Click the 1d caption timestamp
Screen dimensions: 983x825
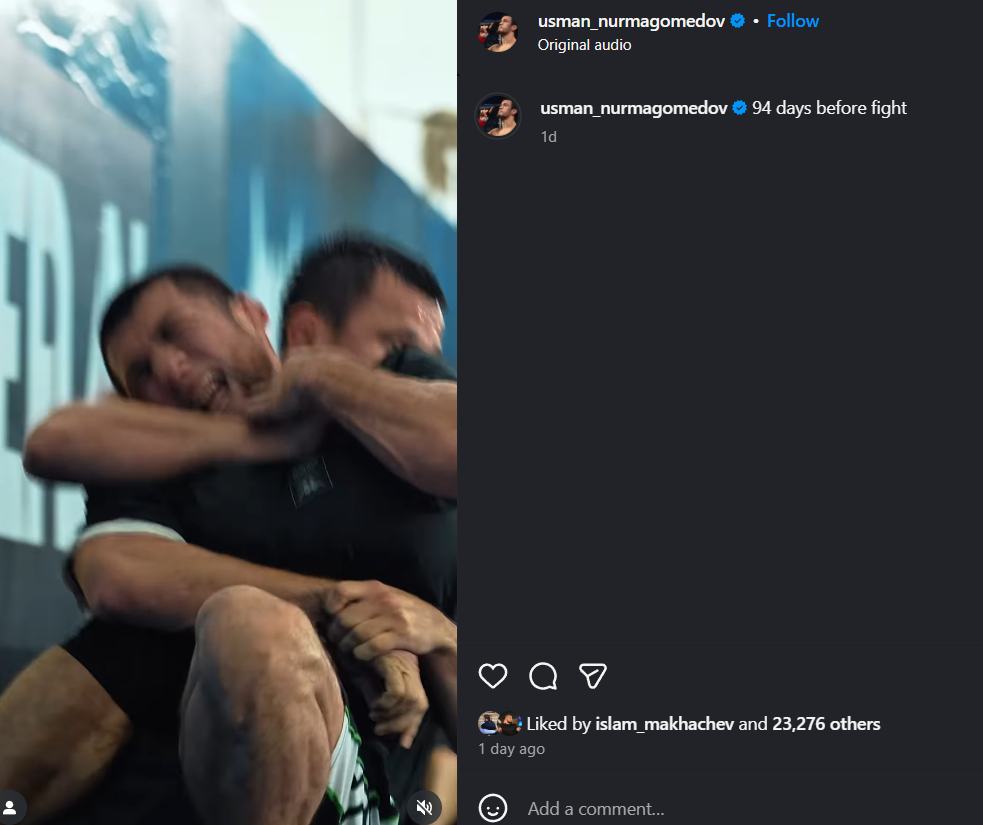coord(549,137)
